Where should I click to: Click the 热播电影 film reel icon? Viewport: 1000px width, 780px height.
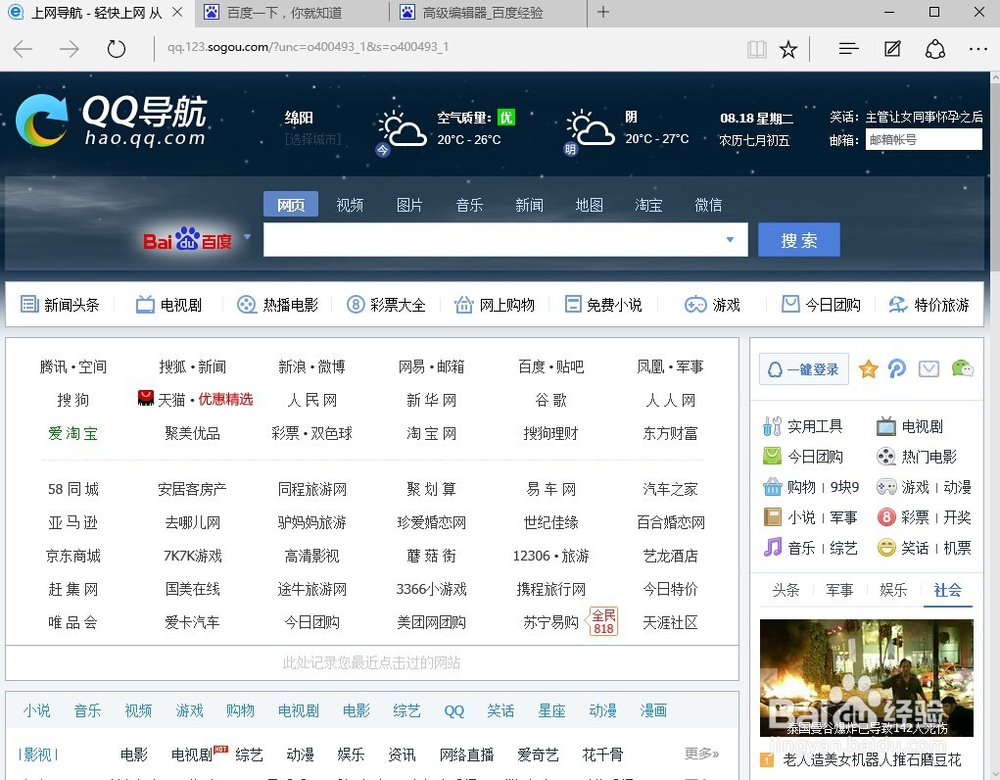pos(246,304)
